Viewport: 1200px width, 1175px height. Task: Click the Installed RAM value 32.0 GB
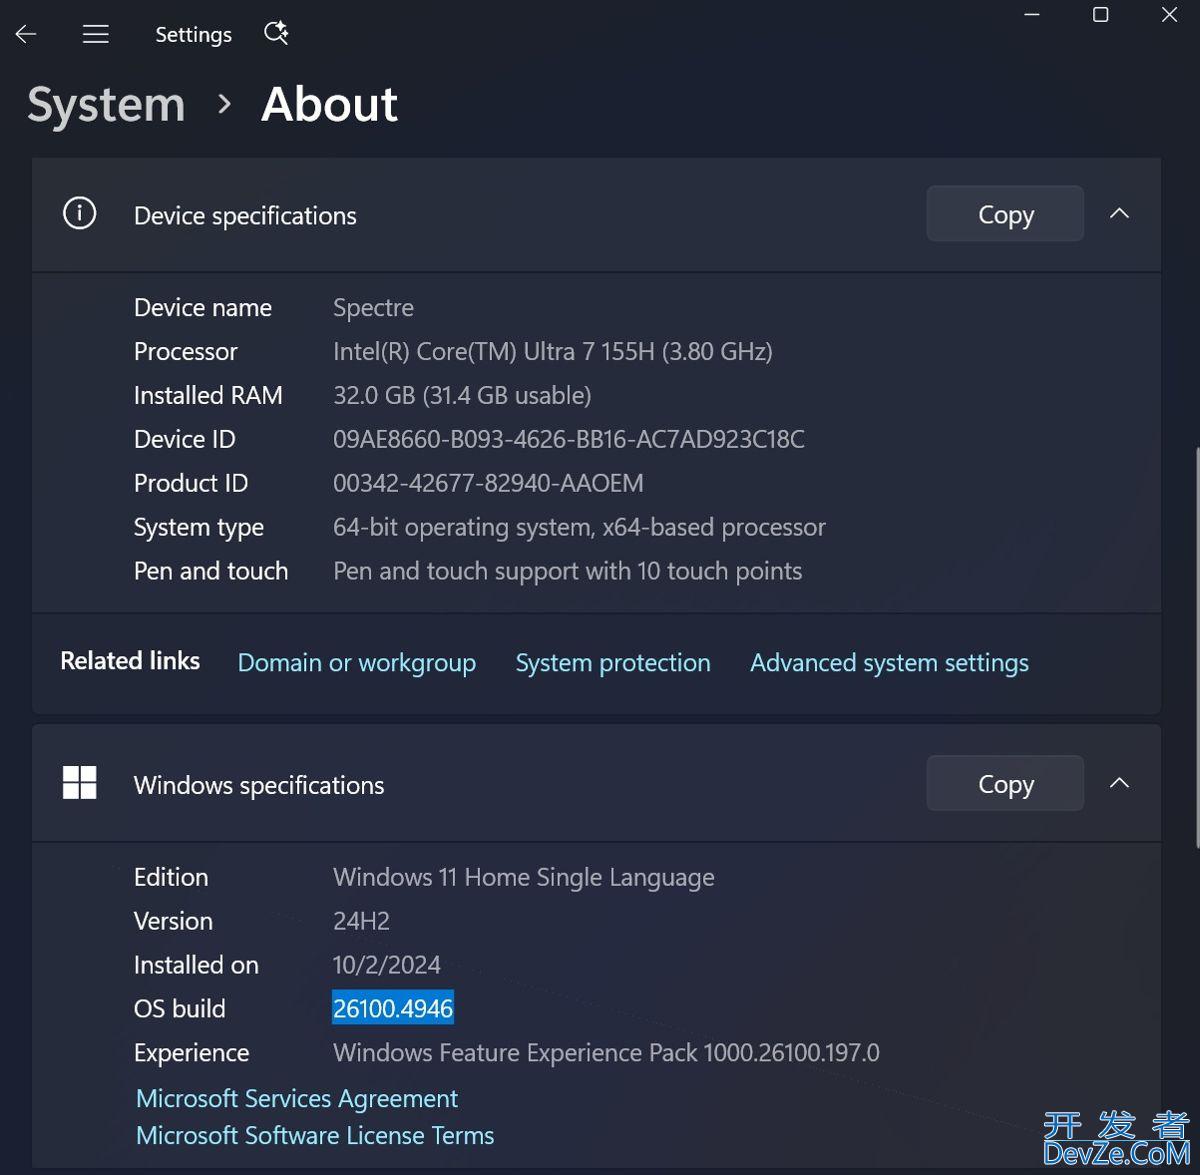(x=462, y=396)
